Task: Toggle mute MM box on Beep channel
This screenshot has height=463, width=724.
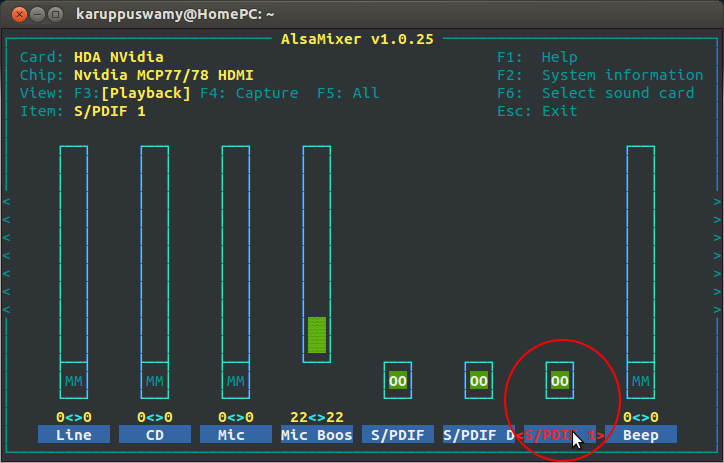Action: (640, 381)
